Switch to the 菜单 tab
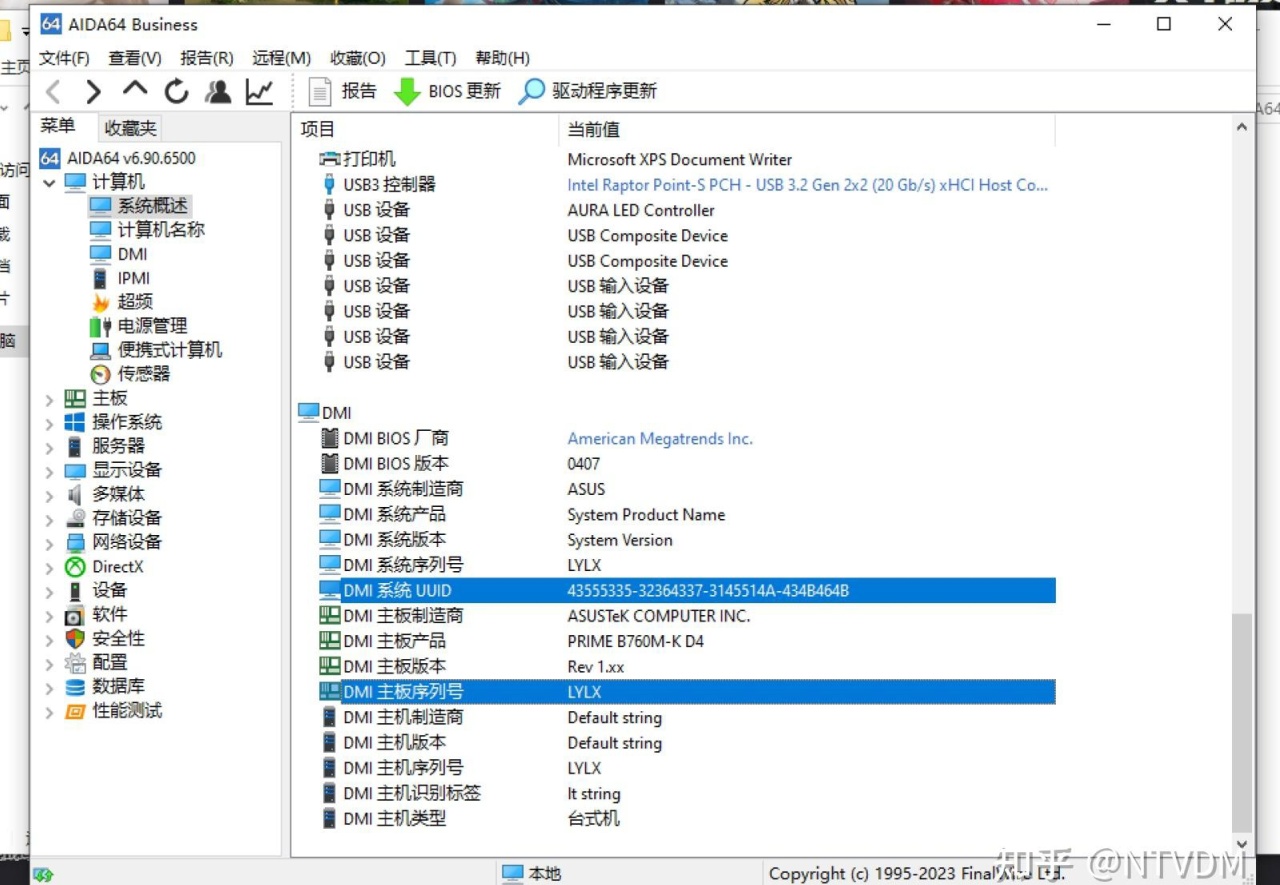The image size is (1280, 885). 58,126
